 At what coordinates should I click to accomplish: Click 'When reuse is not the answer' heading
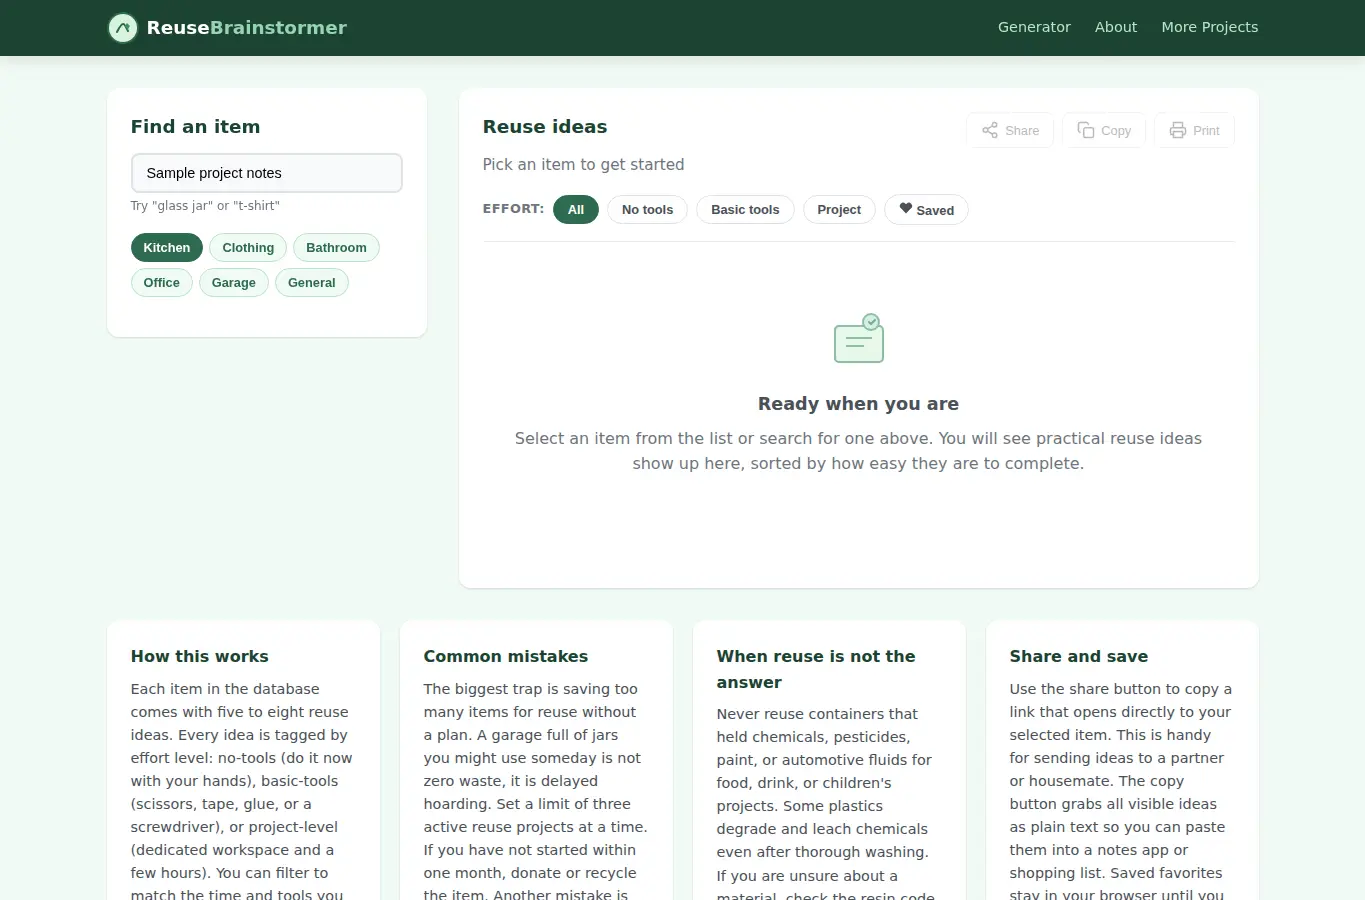click(816, 669)
